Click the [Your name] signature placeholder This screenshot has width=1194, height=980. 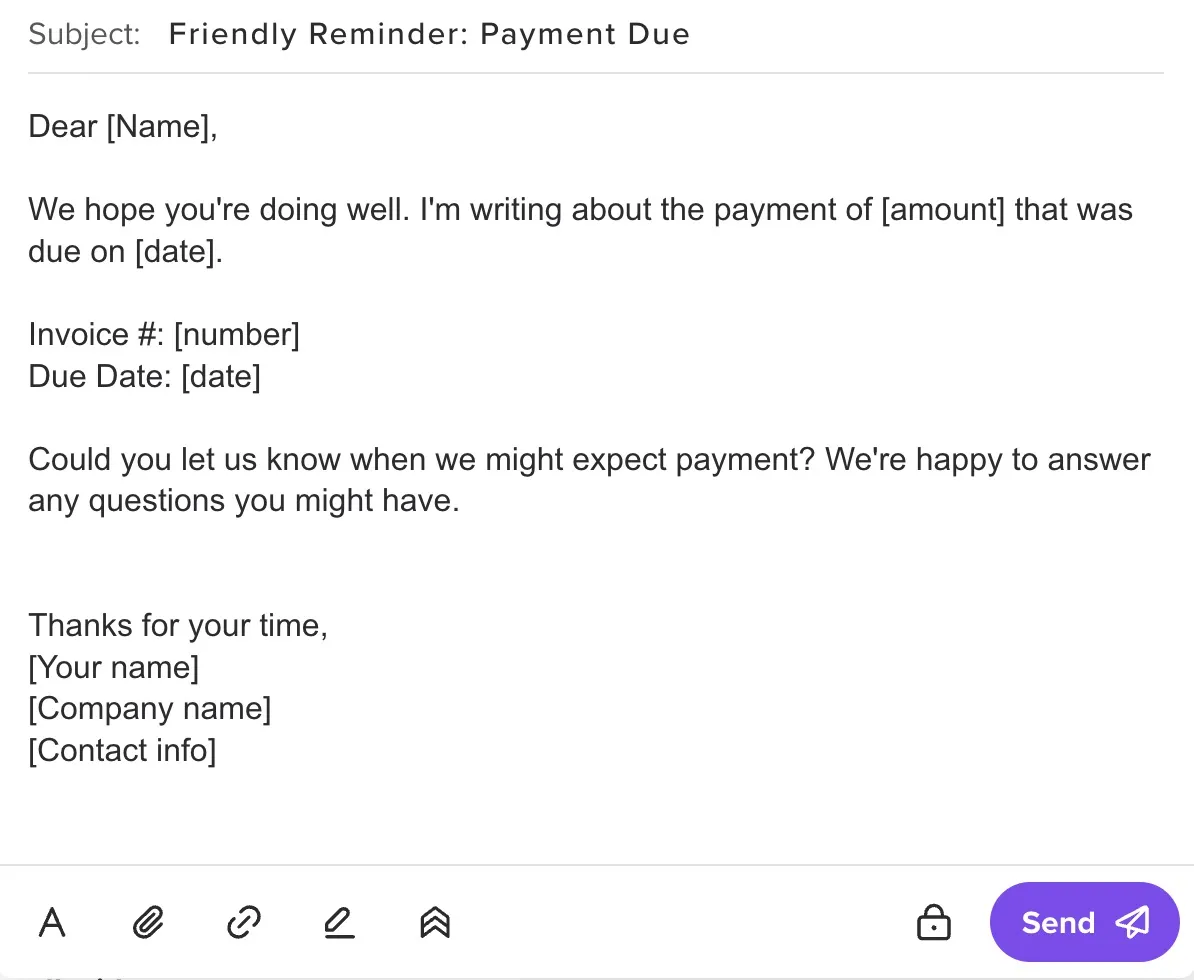(113, 667)
